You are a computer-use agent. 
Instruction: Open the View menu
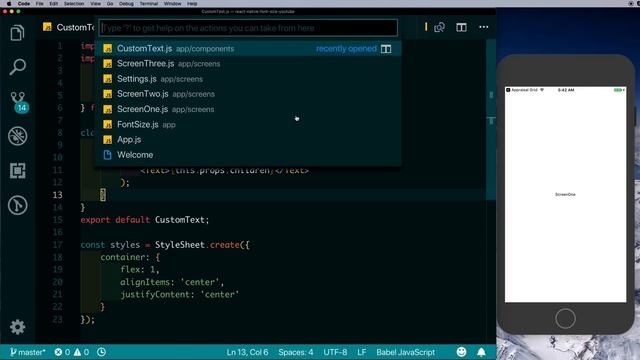[96, 4]
